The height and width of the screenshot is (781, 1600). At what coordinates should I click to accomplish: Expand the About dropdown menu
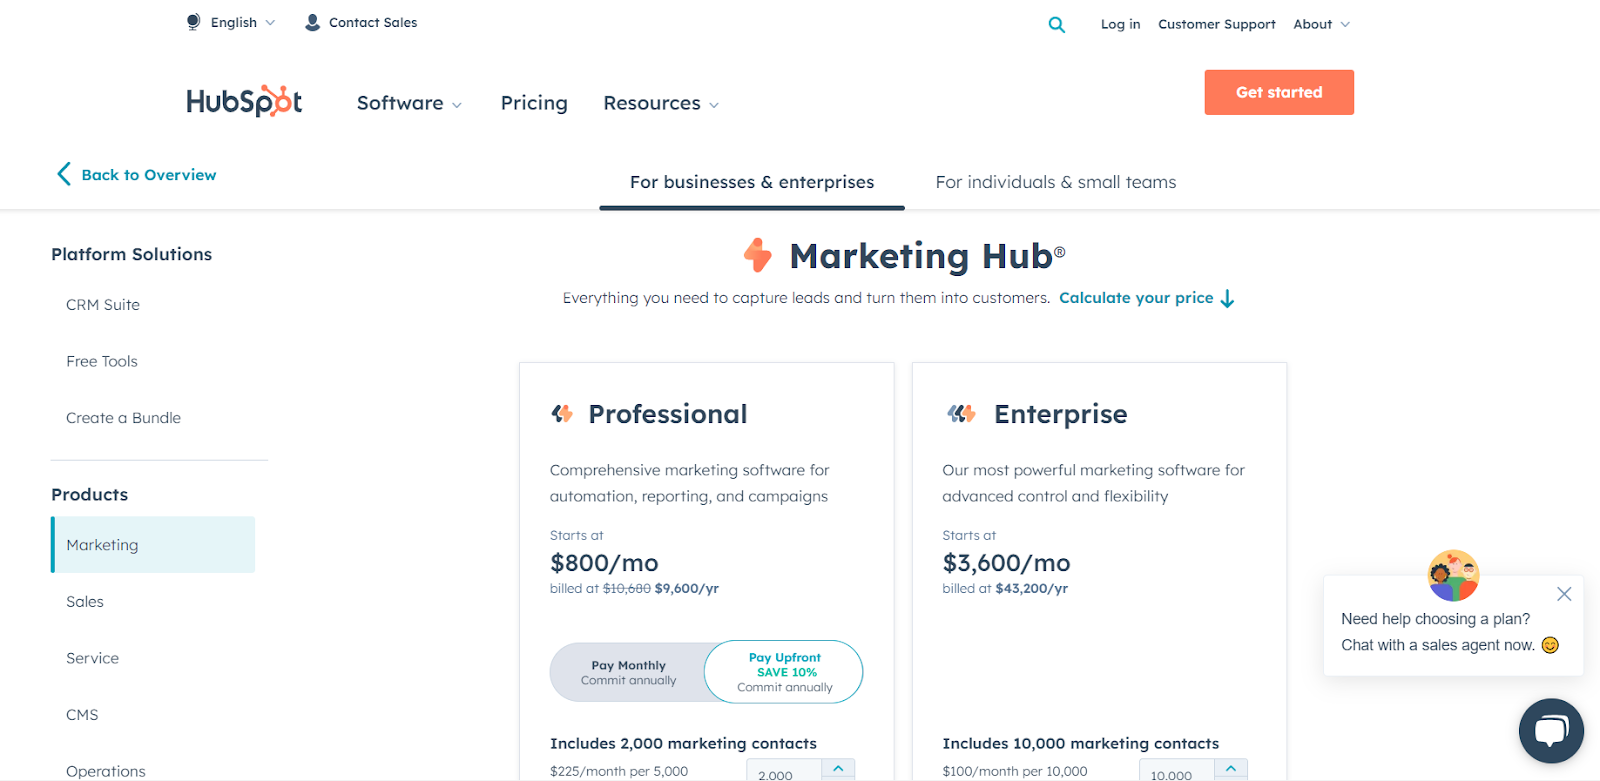1321,24
